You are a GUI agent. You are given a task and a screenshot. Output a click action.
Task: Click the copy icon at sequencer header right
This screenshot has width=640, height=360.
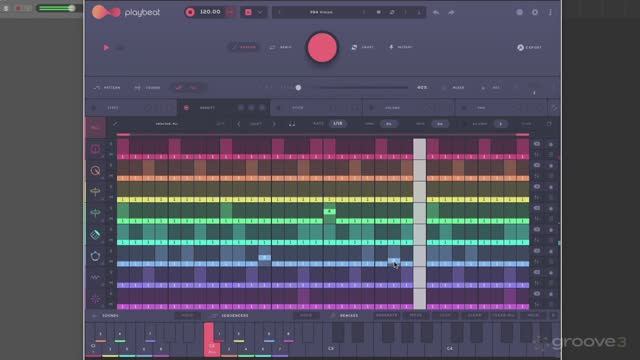[549, 124]
